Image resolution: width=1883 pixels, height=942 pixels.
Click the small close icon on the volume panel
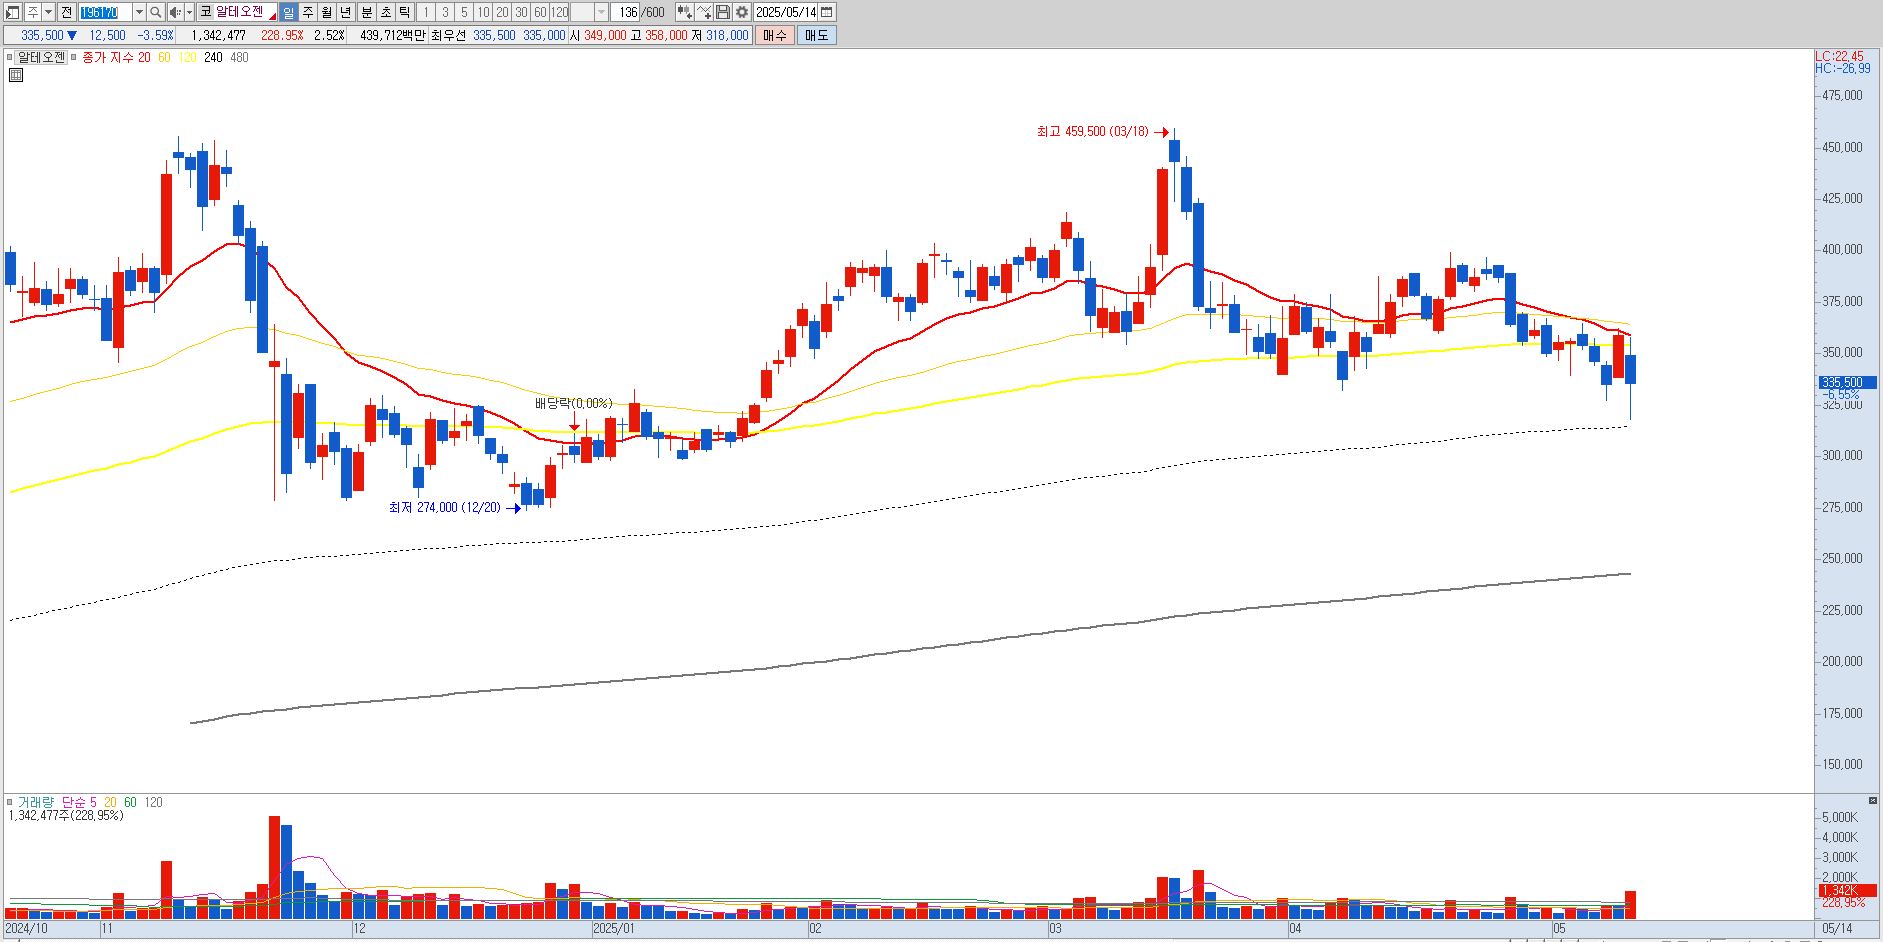(x=1872, y=800)
